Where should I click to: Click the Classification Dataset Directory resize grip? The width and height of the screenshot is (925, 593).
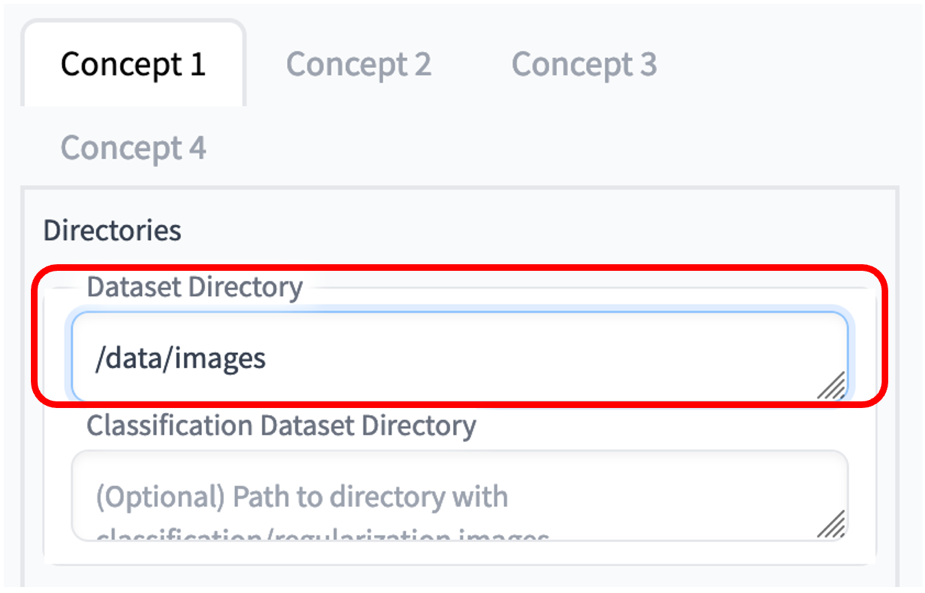tap(831, 523)
